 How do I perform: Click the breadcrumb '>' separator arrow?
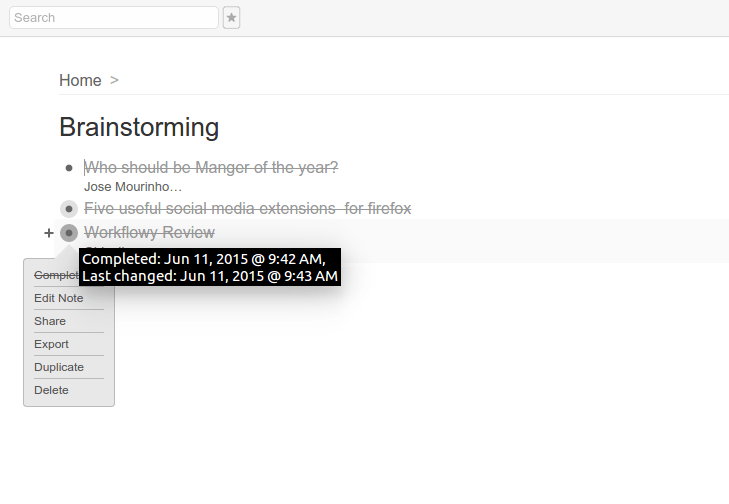(114, 80)
